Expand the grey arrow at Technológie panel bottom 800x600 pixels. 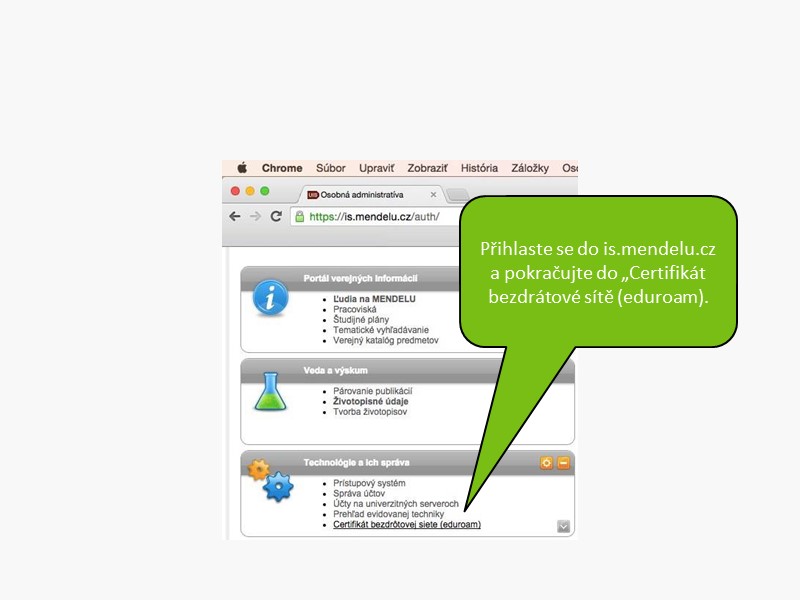pyautogui.click(x=563, y=526)
